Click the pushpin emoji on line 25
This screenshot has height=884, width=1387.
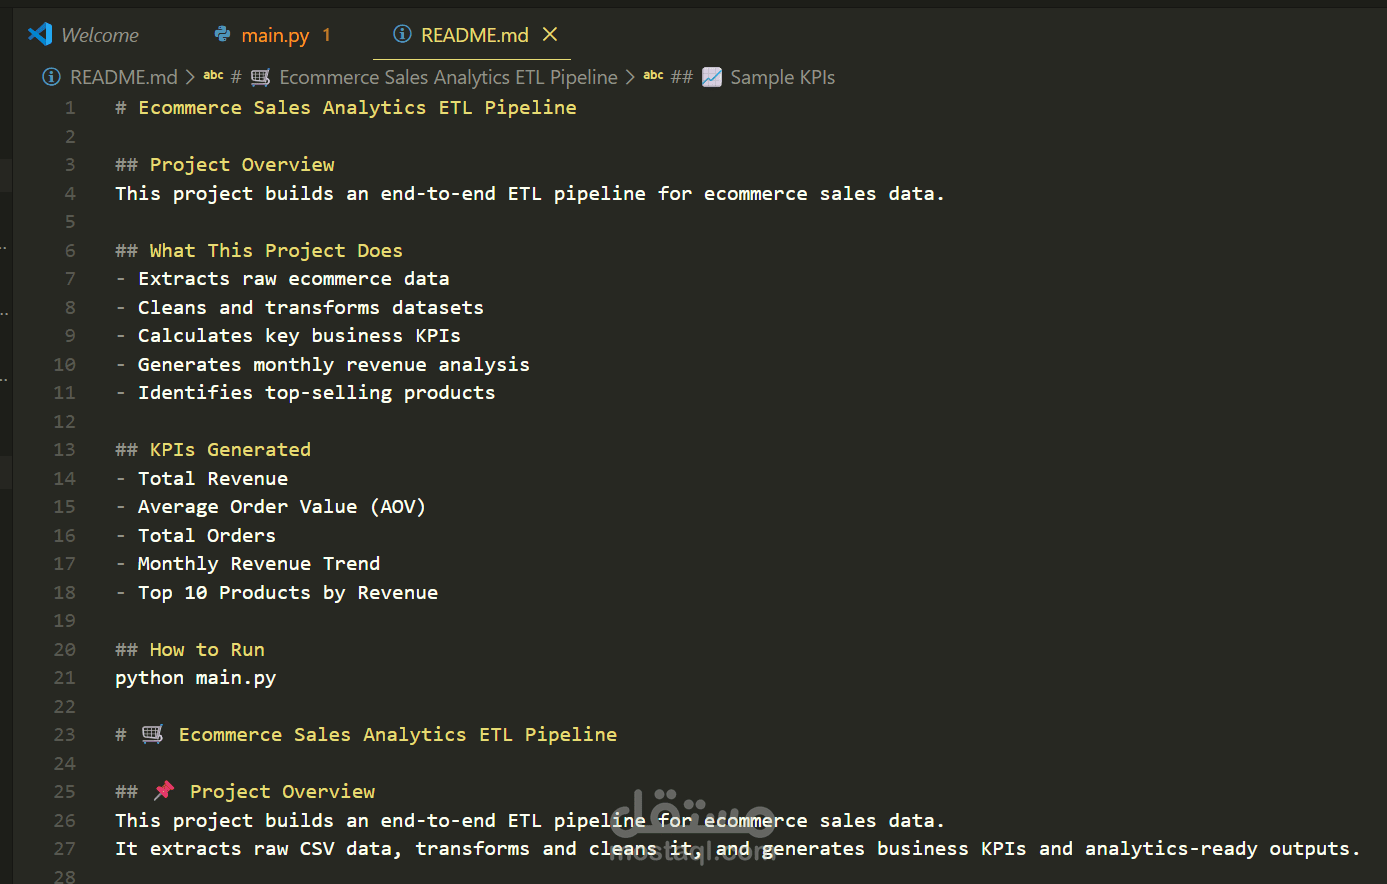coord(163,791)
